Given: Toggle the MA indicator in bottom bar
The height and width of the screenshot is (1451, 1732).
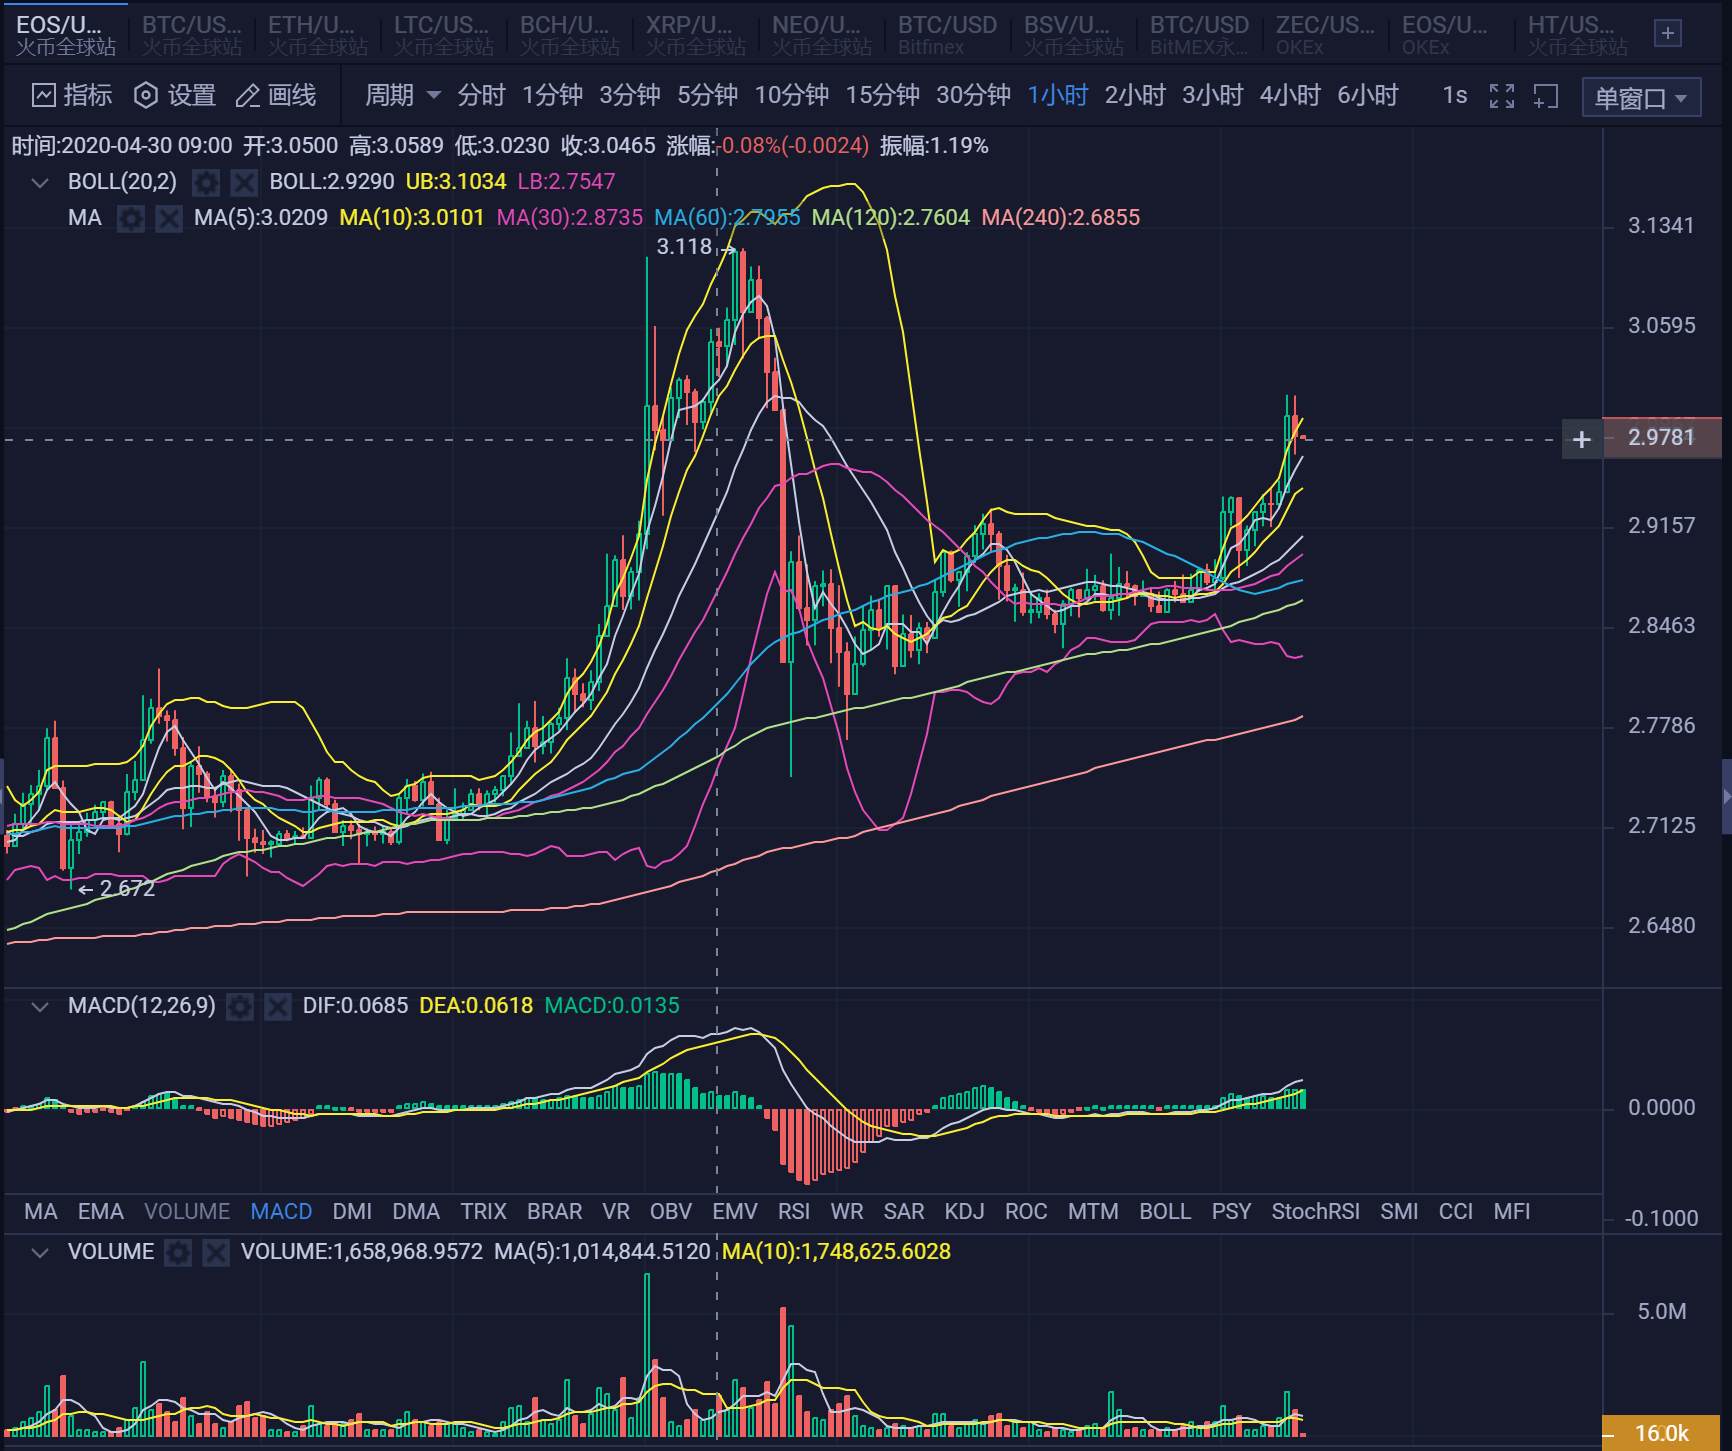Looking at the screenshot, I should [x=41, y=1211].
